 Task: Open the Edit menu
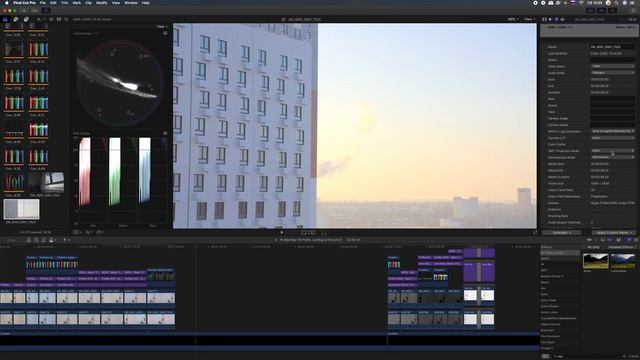pos(53,3)
